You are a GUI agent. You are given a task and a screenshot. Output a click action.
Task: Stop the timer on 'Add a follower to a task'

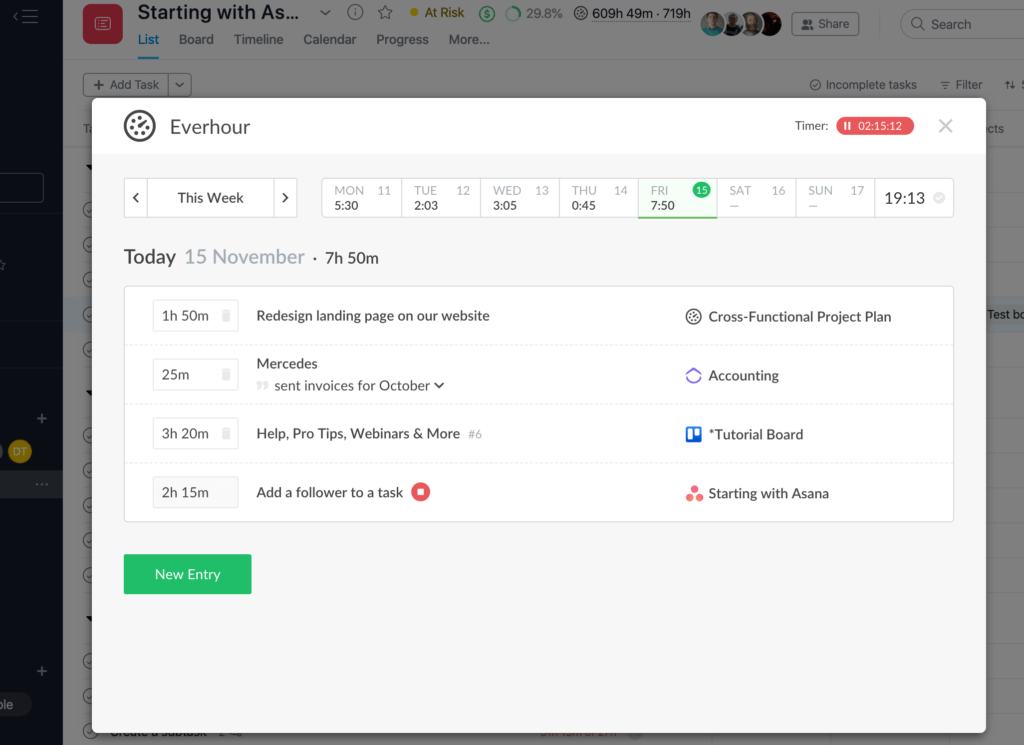point(420,492)
